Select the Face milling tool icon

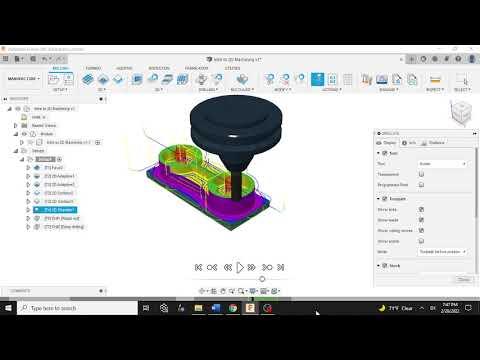(x=118, y=79)
